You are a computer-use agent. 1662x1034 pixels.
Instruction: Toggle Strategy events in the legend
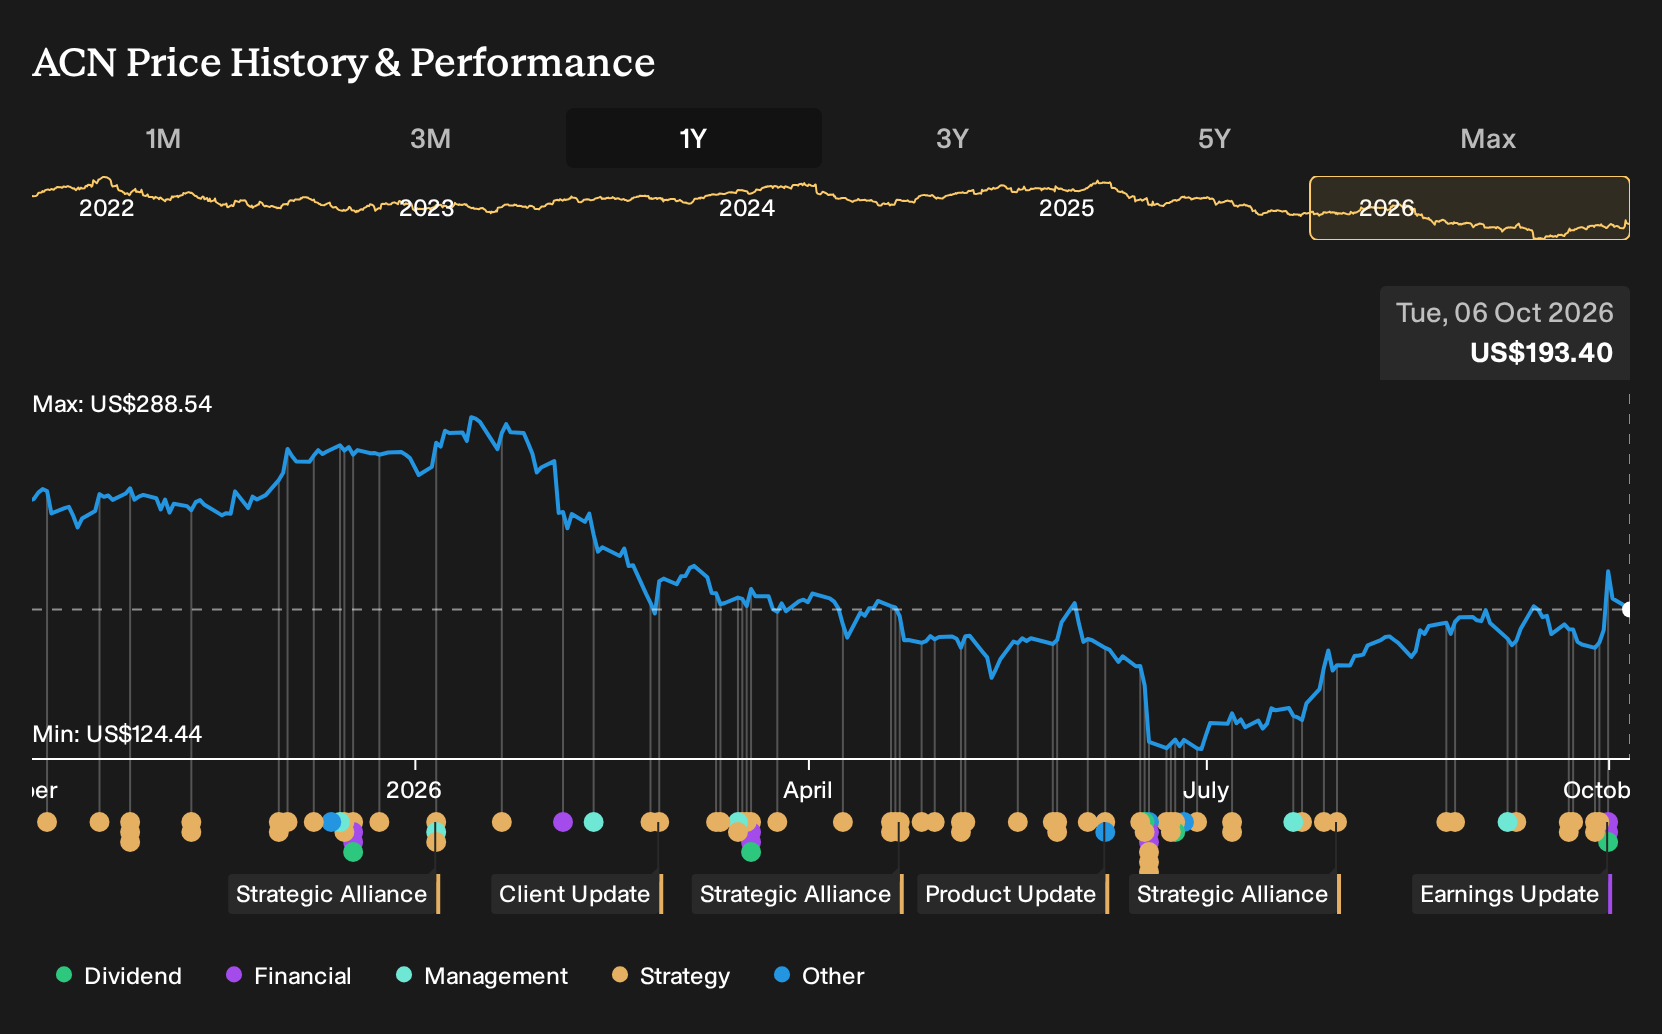click(671, 975)
